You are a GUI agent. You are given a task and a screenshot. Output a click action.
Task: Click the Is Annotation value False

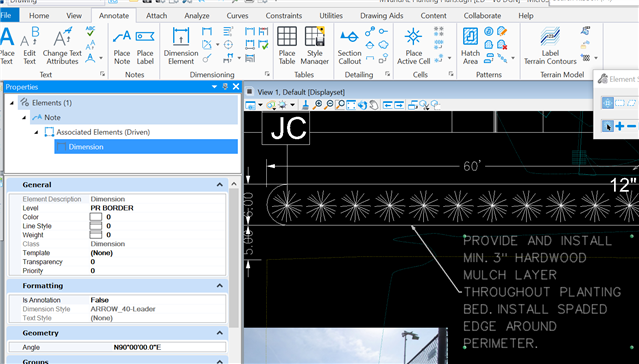pos(99,300)
